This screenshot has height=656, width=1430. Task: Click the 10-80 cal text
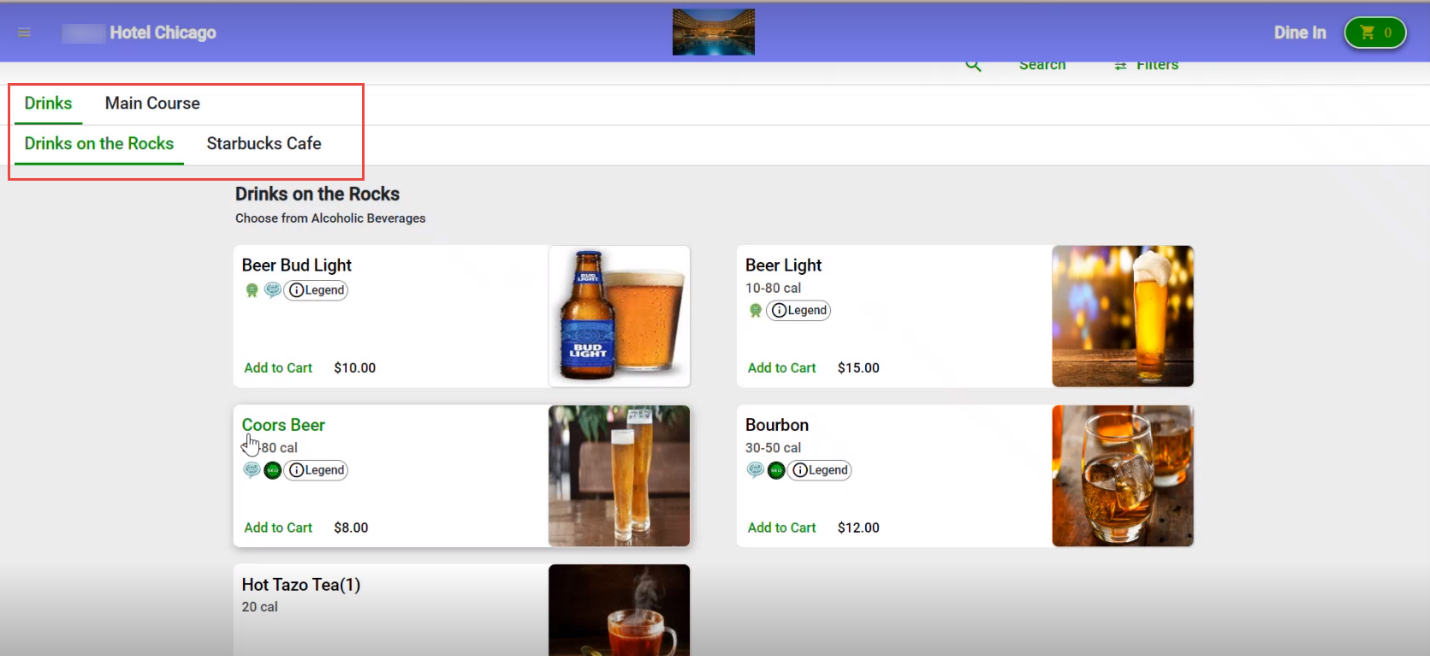[773, 288]
